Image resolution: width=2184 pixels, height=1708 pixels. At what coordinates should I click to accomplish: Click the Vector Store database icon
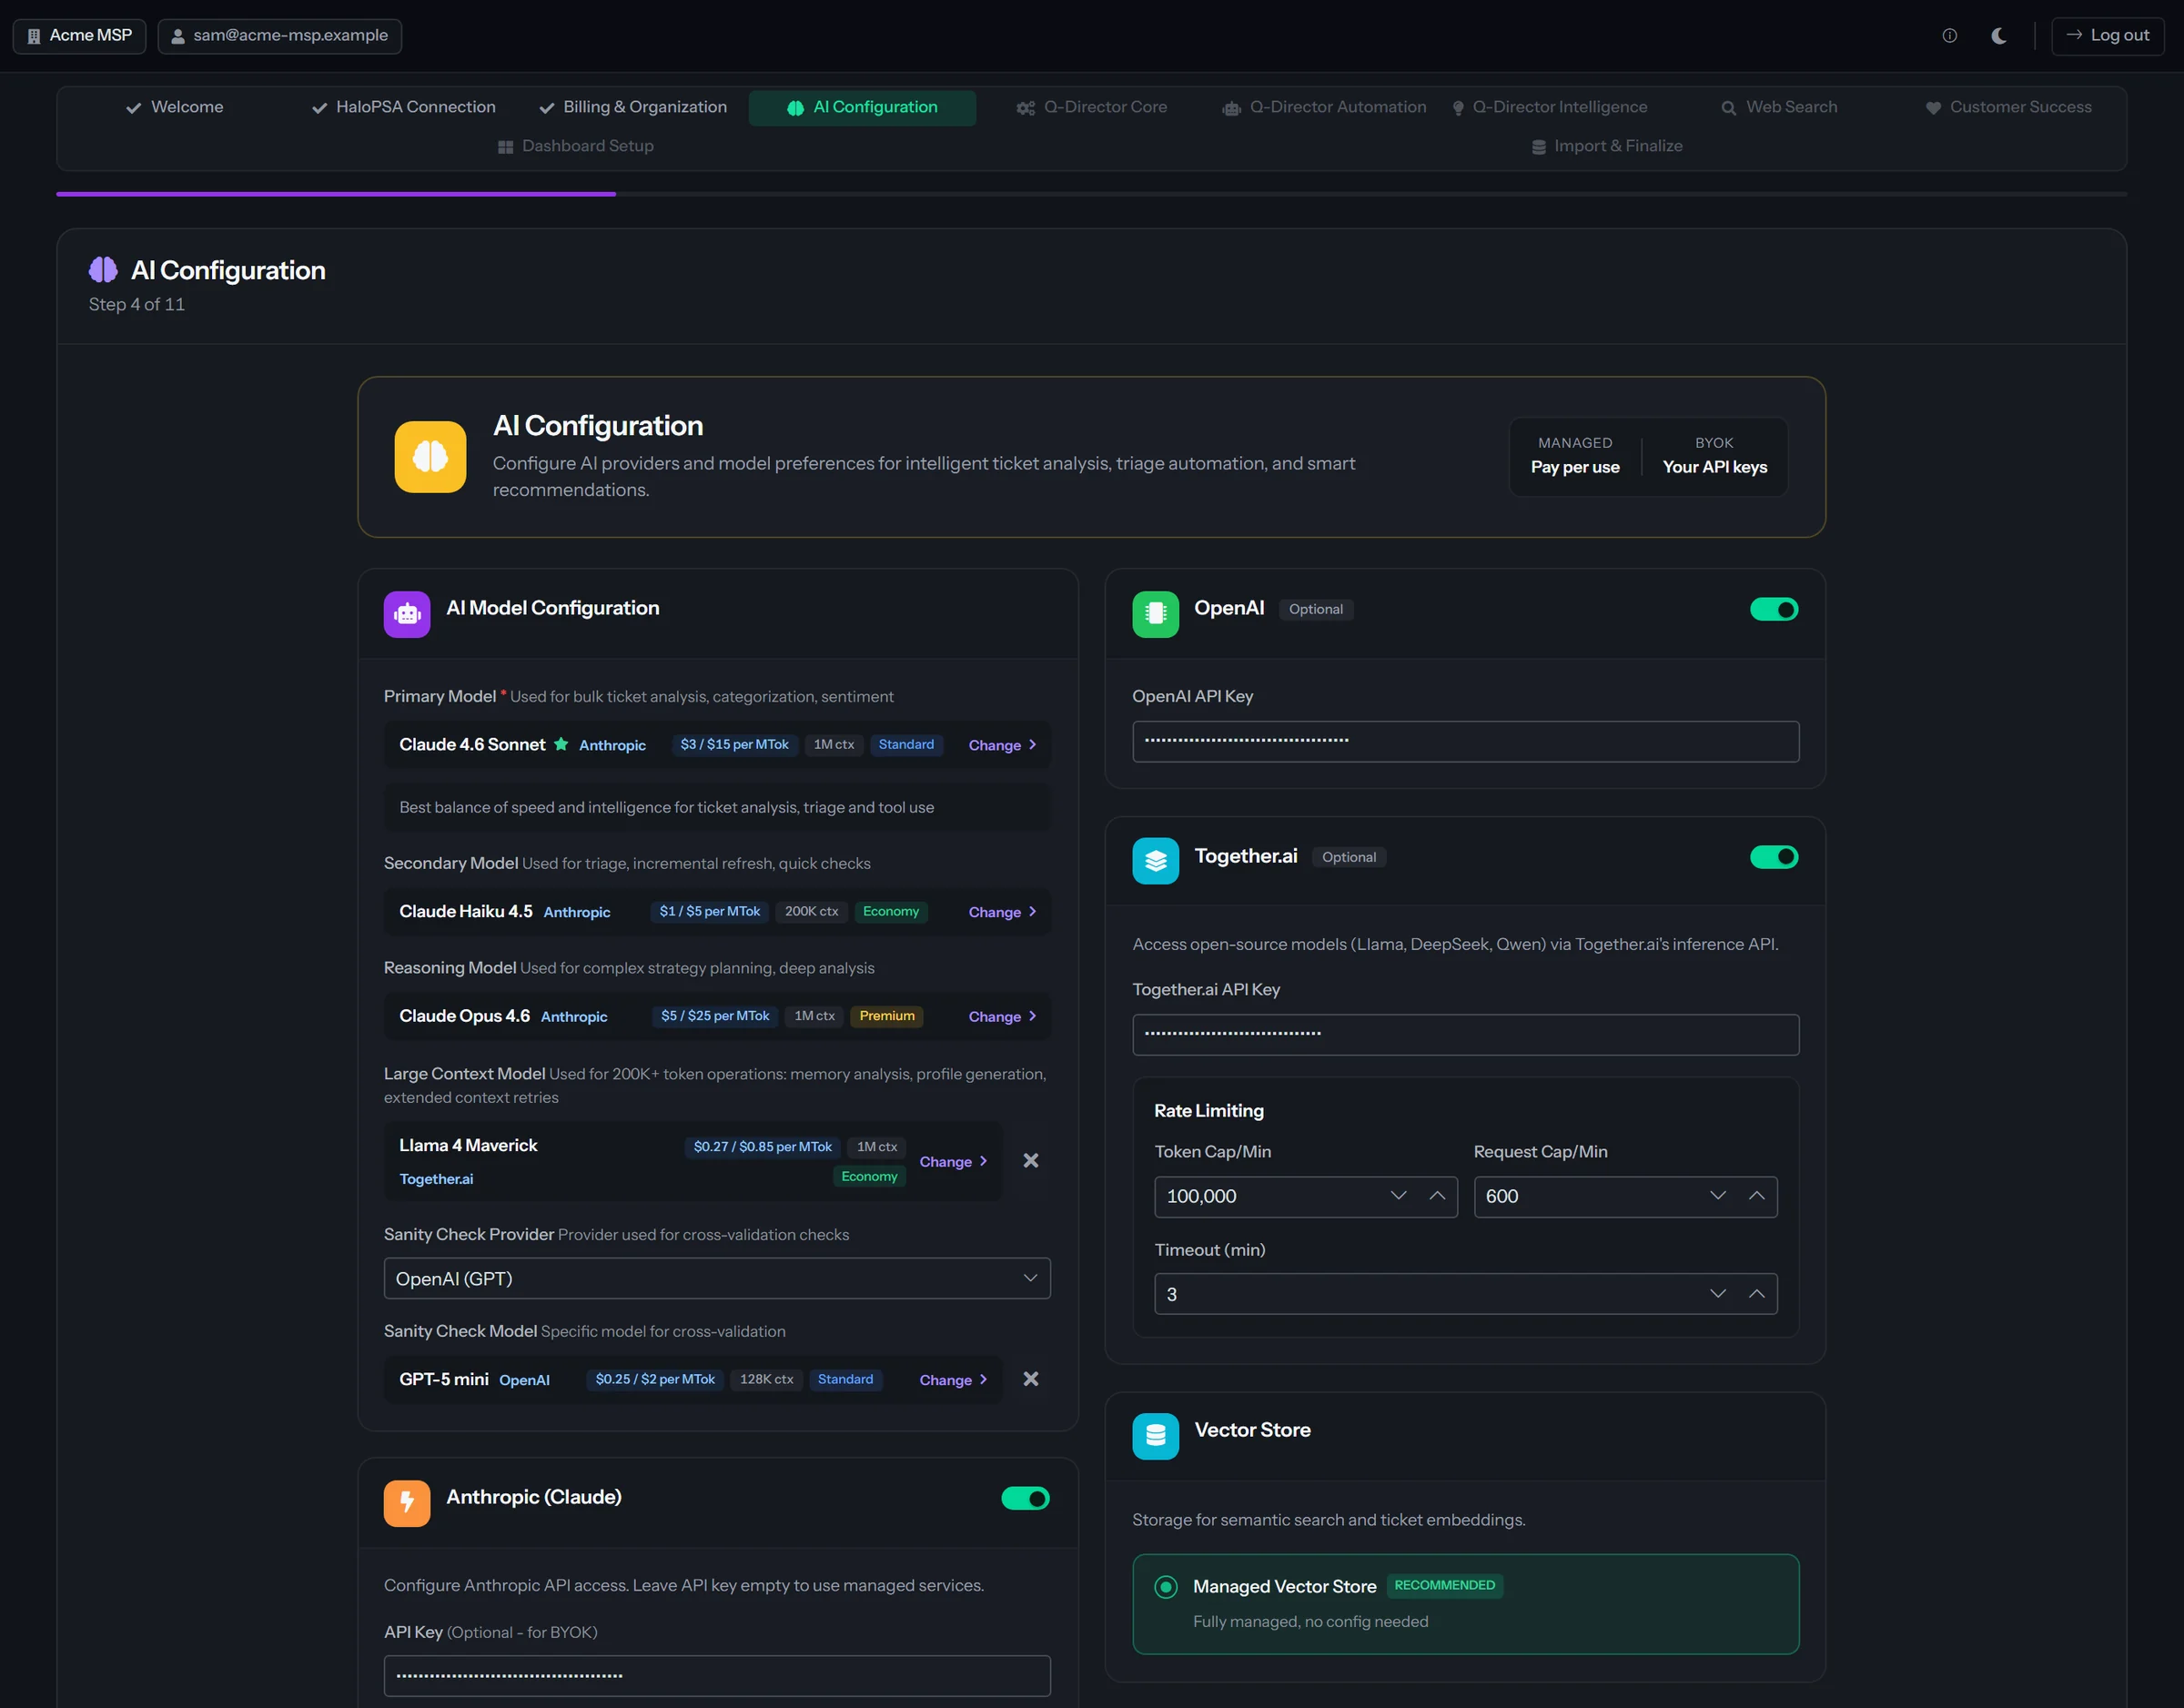tap(1155, 1436)
